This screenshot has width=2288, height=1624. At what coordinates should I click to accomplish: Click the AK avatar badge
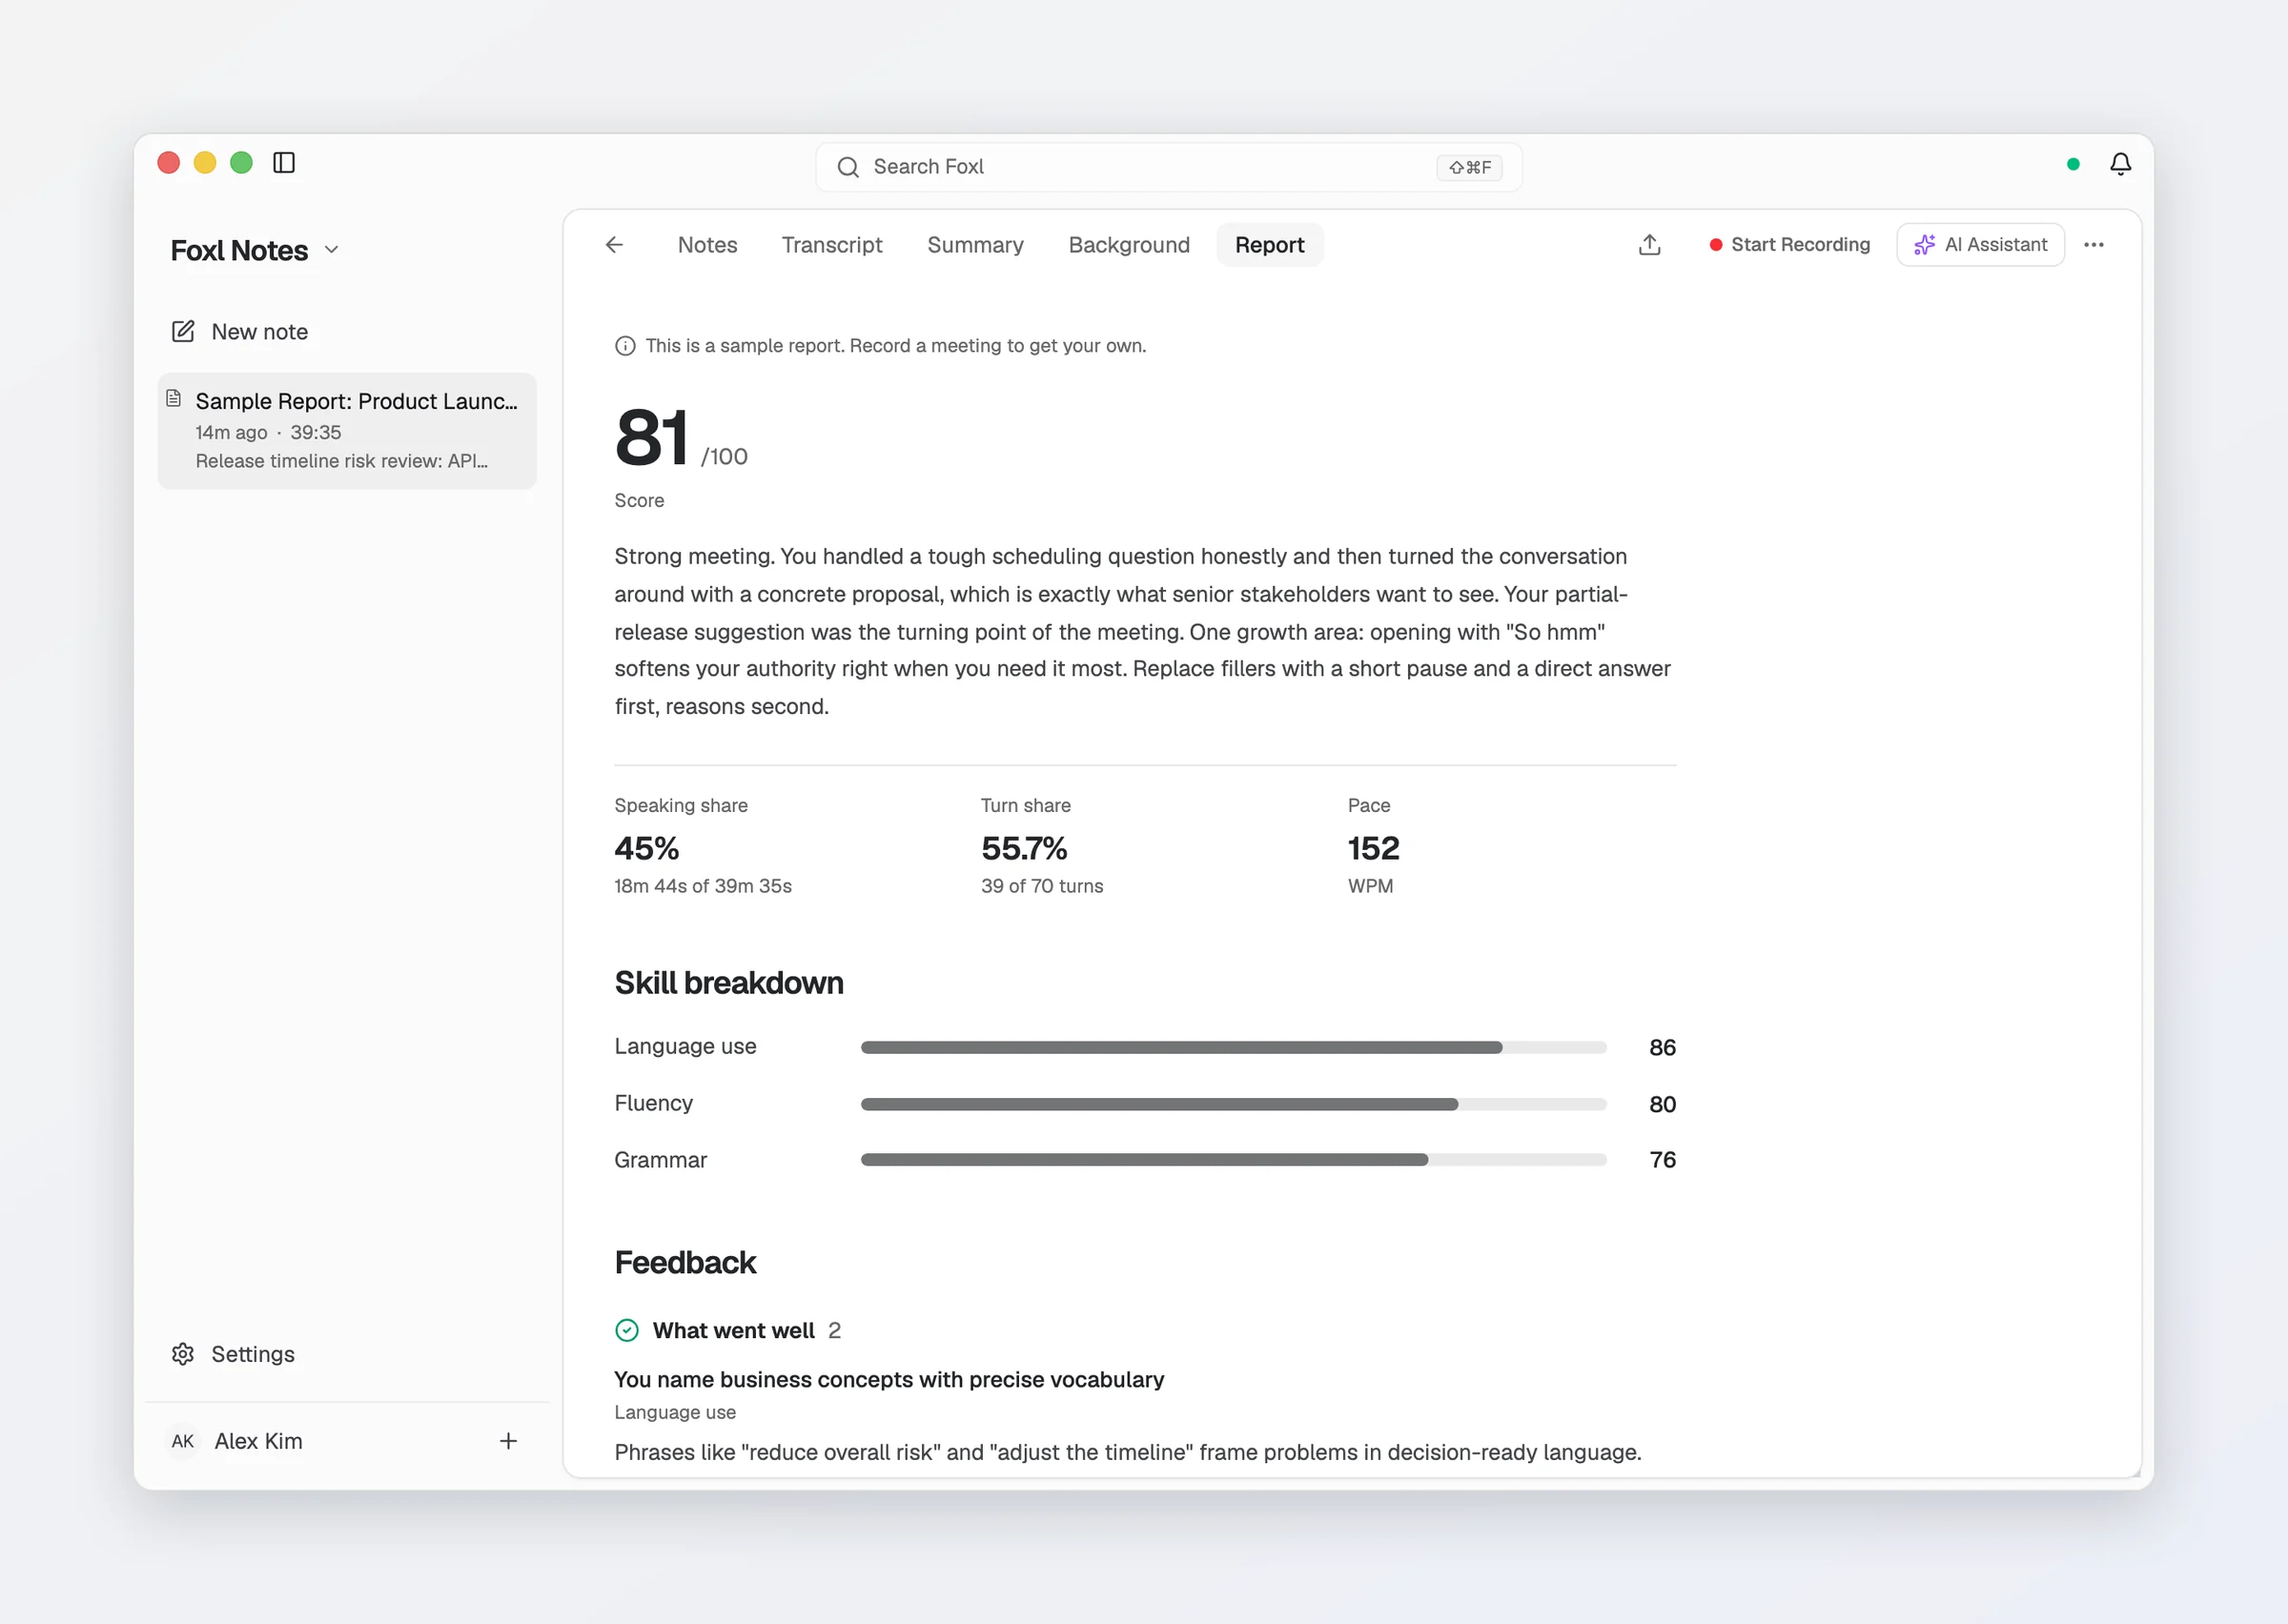pos(183,1441)
